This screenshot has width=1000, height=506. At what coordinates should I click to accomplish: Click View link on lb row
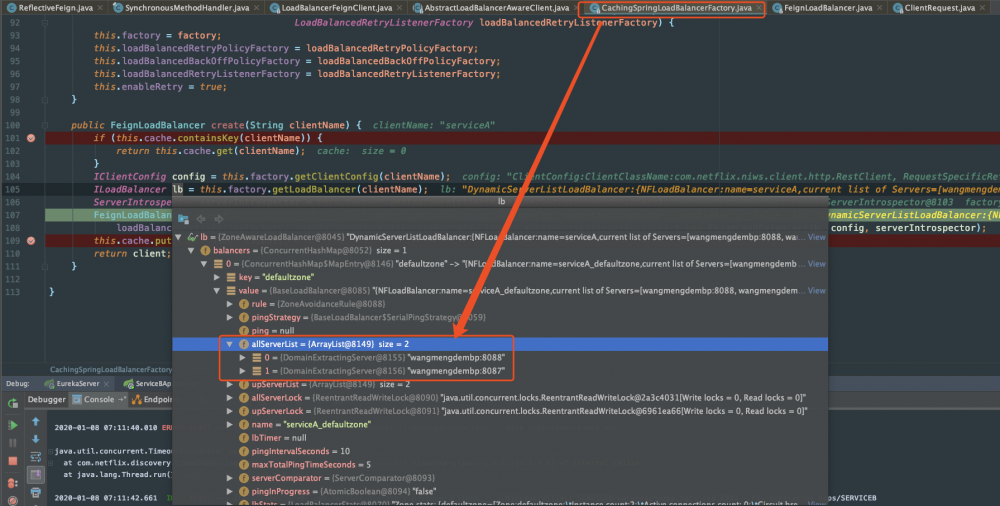point(816,237)
